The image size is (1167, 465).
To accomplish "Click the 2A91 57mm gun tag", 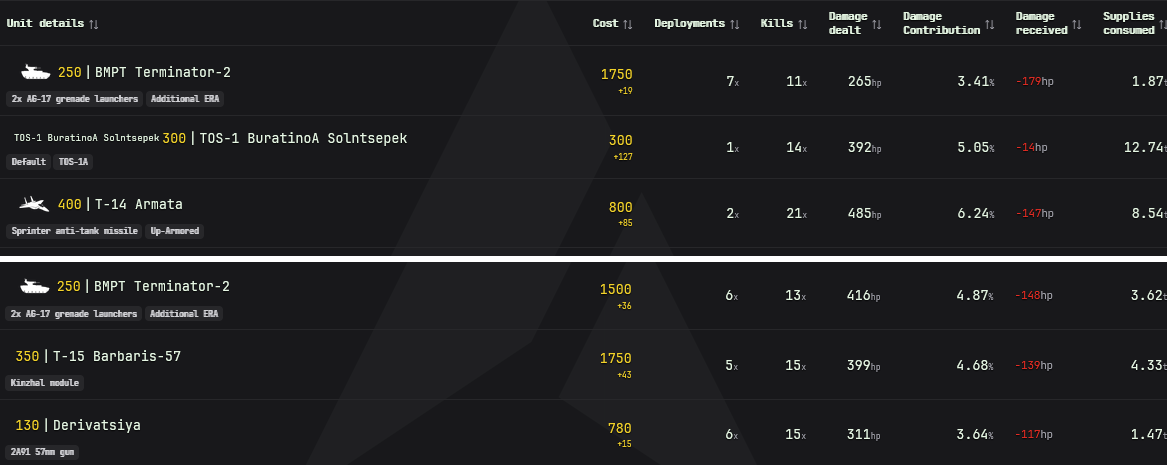I will [42, 452].
